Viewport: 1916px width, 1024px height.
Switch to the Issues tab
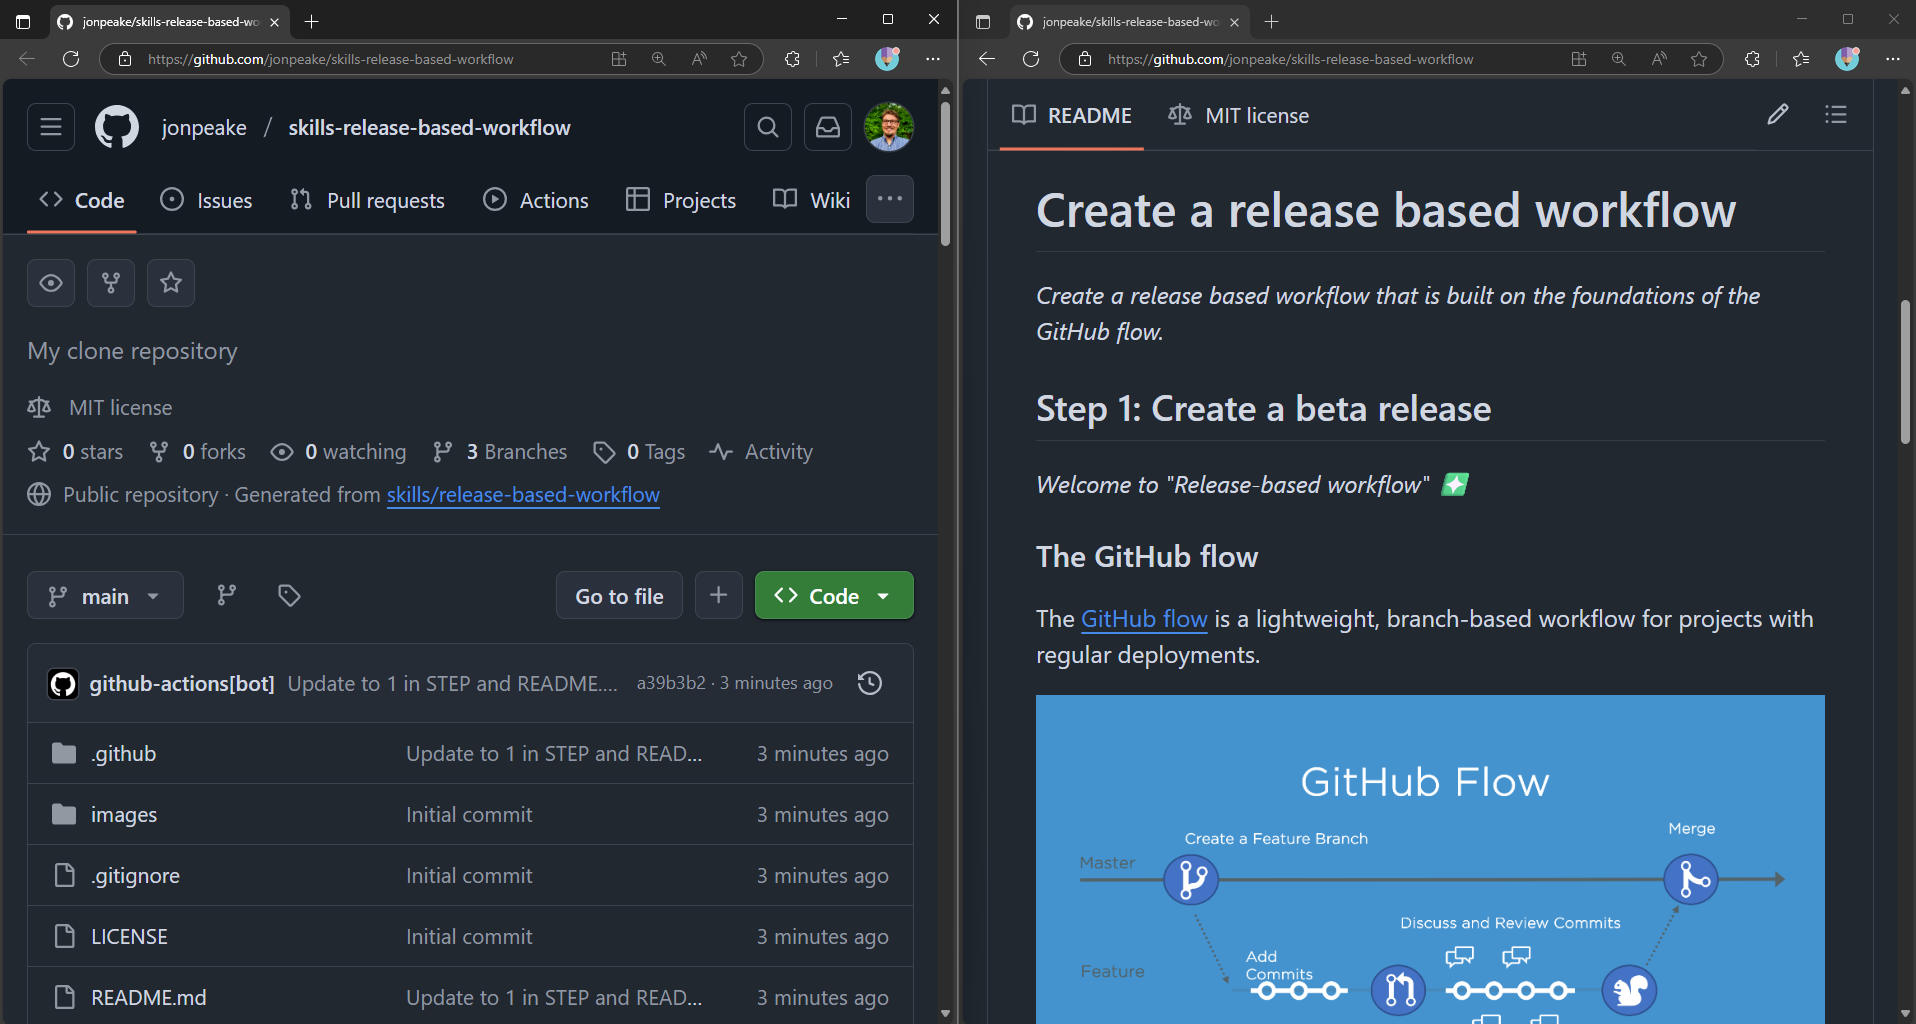[207, 200]
